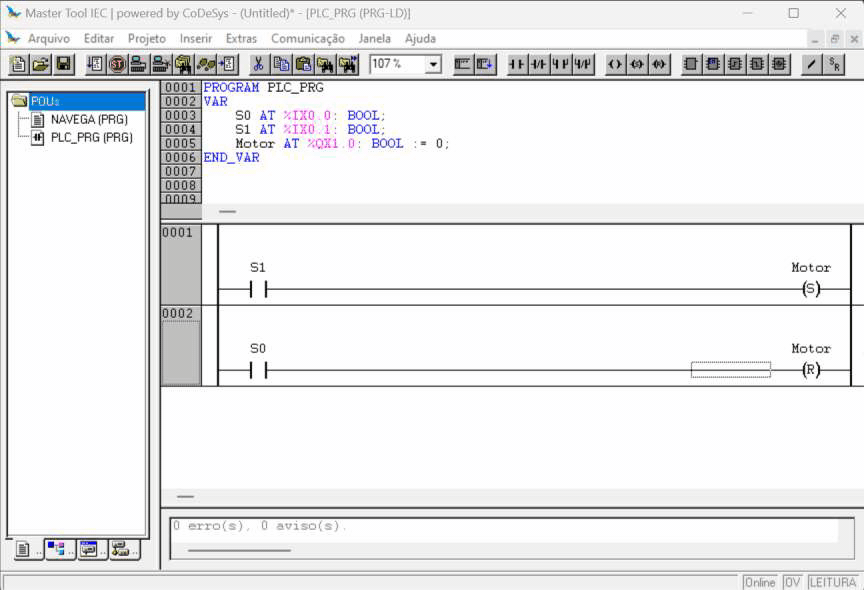Click the Find binoculars icon
864x590 pixels.
(x=325, y=64)
